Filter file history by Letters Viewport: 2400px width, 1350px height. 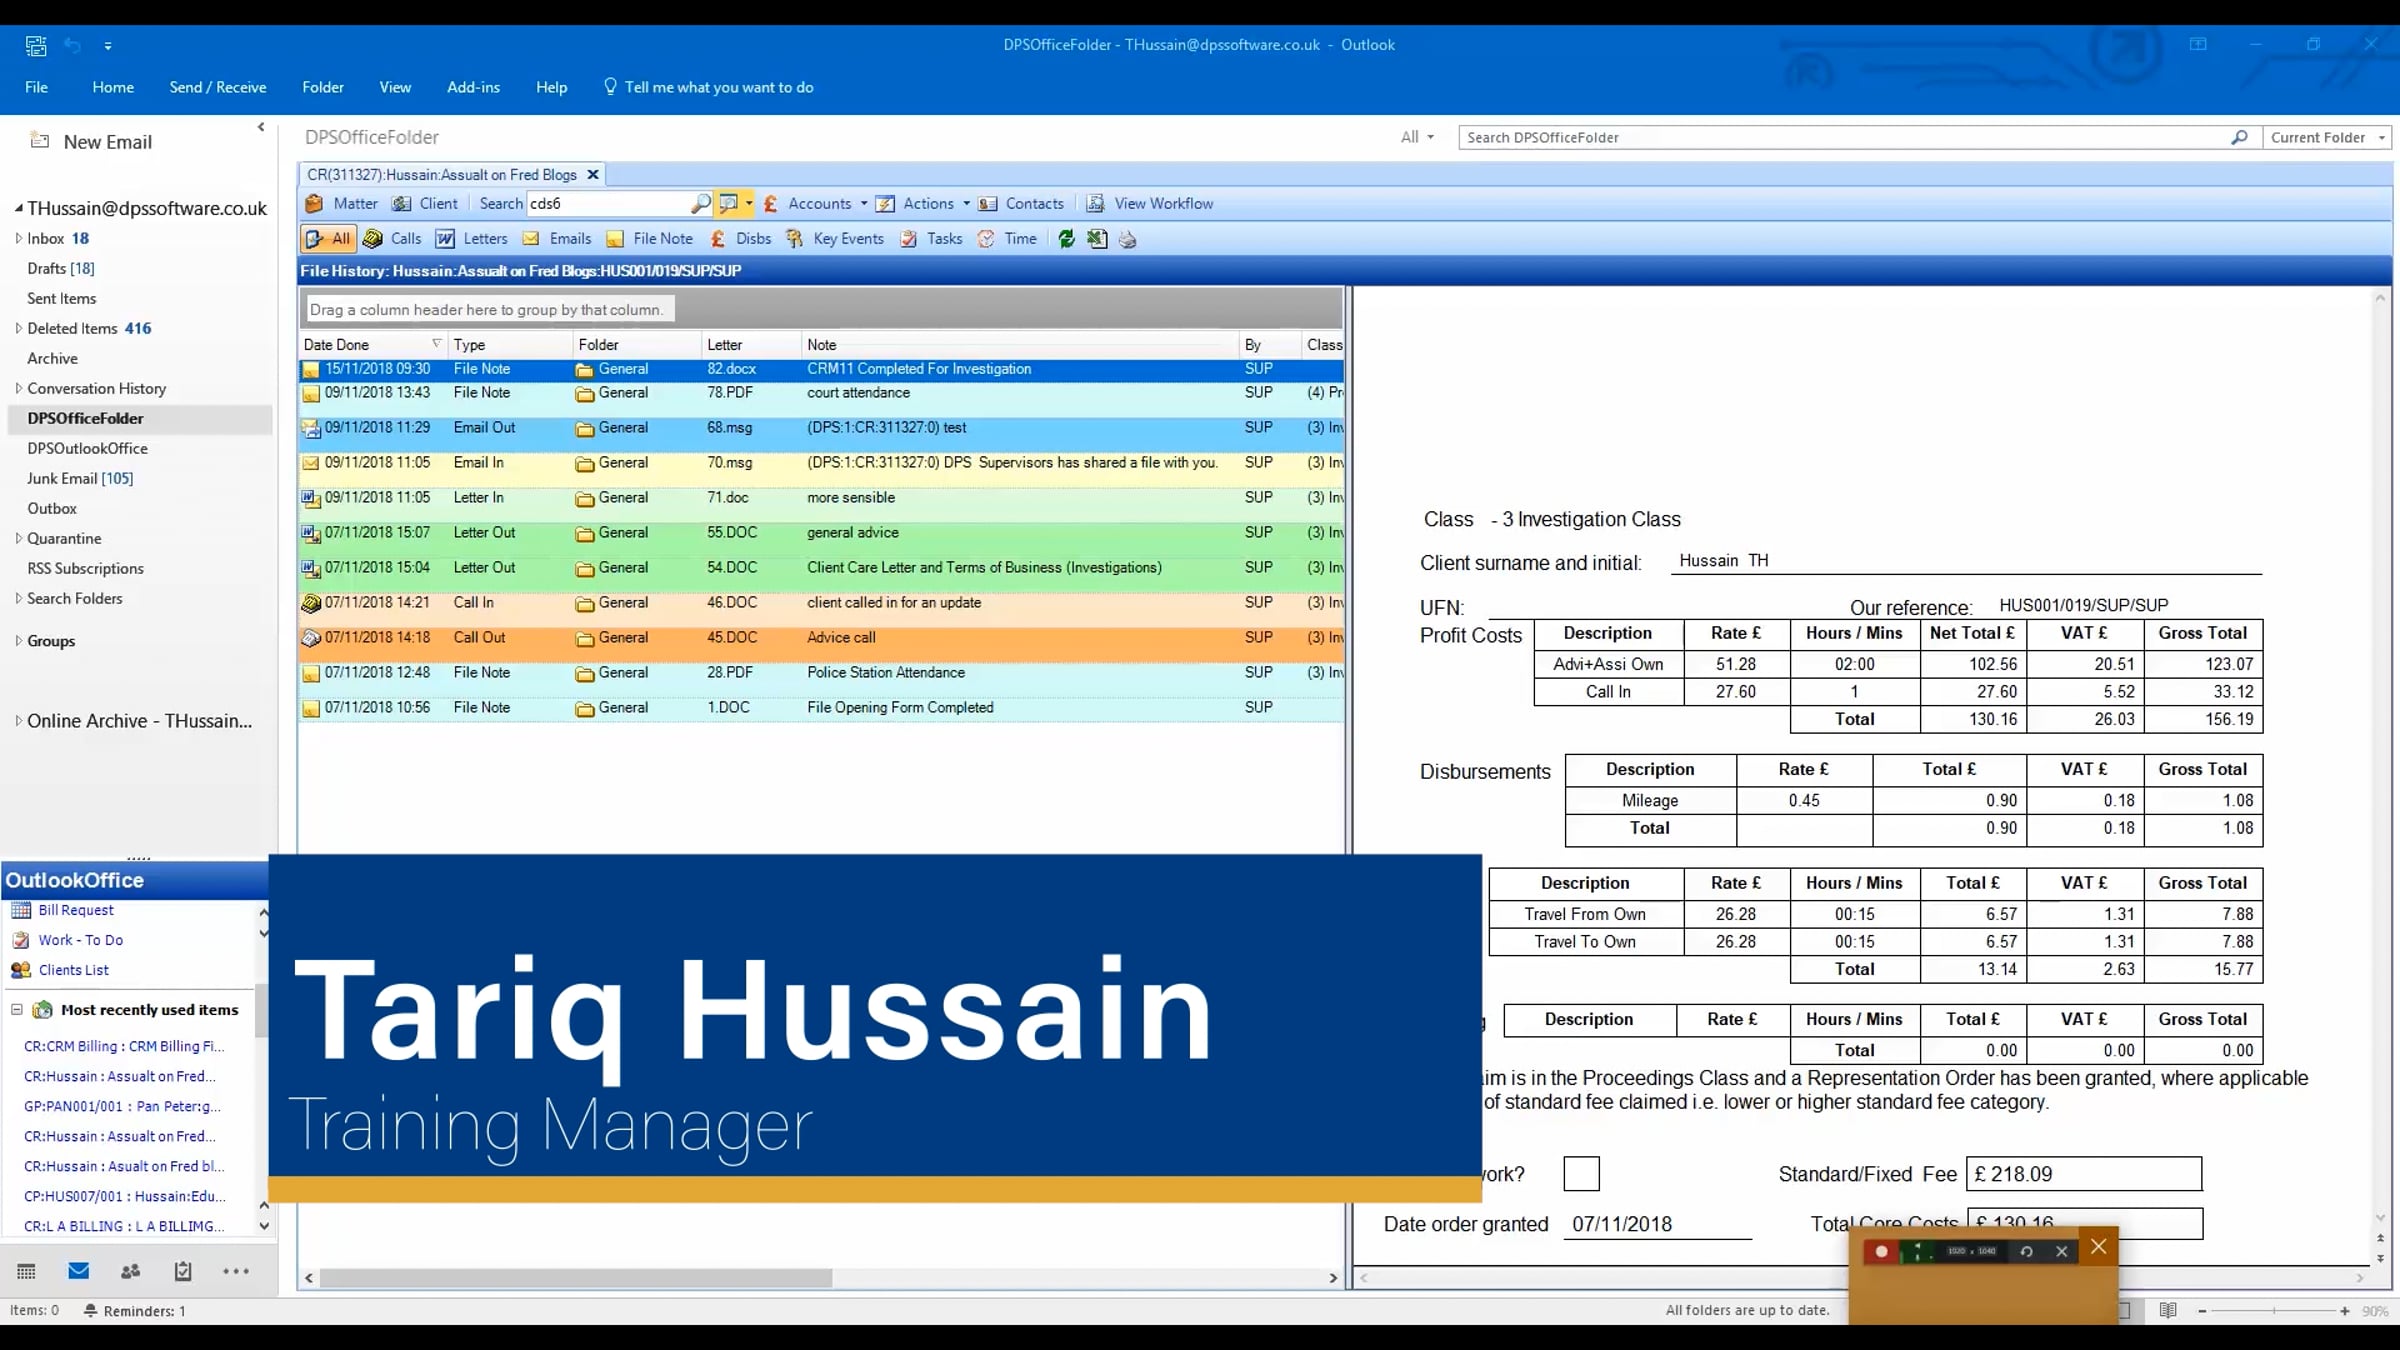pyautogui.click(x=472, y=238)
